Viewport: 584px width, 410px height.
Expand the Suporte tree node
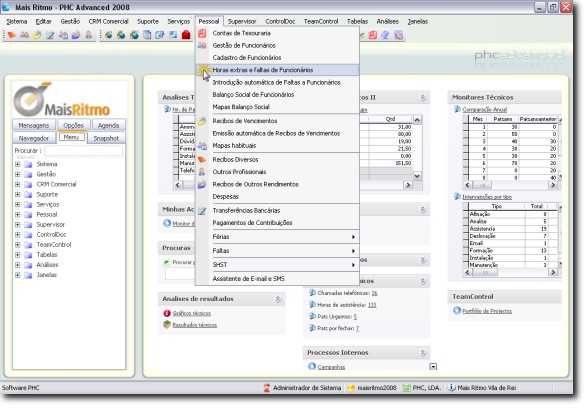[x=18, y=194]
